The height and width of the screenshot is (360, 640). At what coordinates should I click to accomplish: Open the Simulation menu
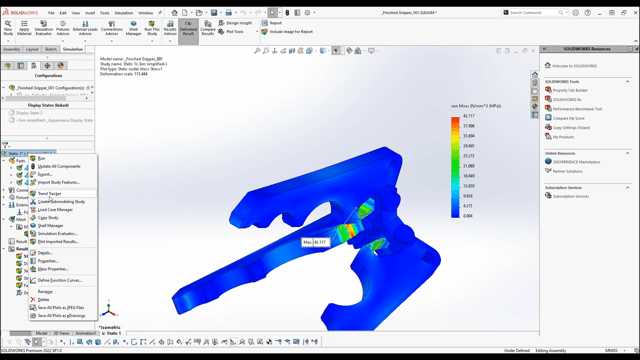[x=124, y=13]
